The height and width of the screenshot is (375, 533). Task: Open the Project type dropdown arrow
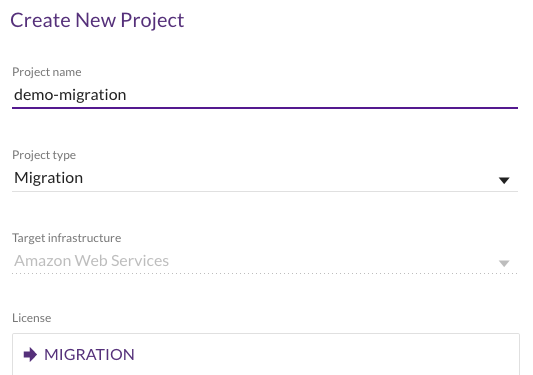point(504,180)
